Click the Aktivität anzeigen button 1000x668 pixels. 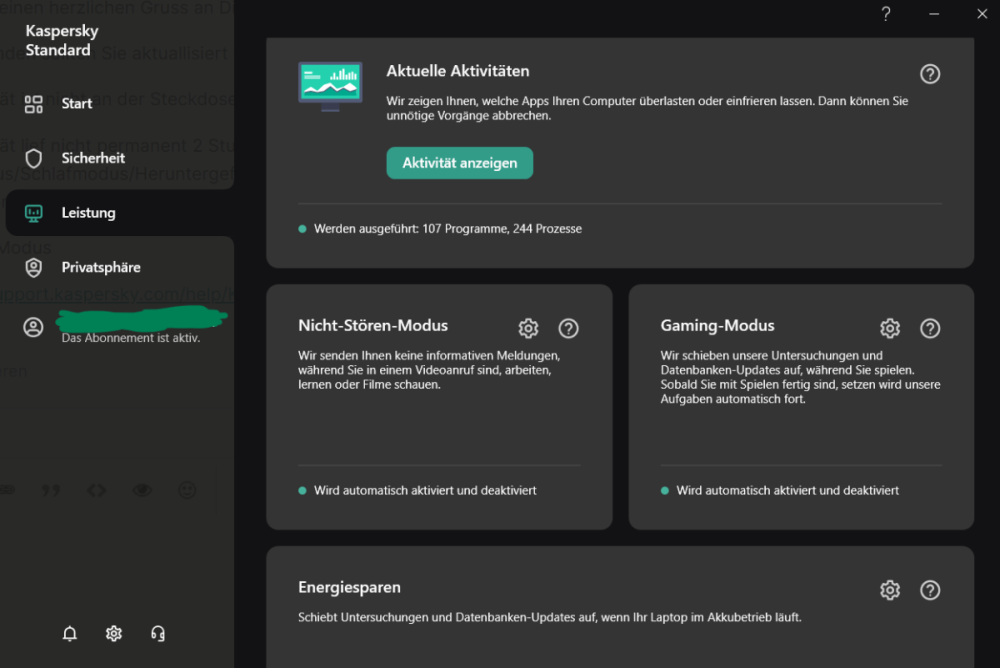point(459,162)
